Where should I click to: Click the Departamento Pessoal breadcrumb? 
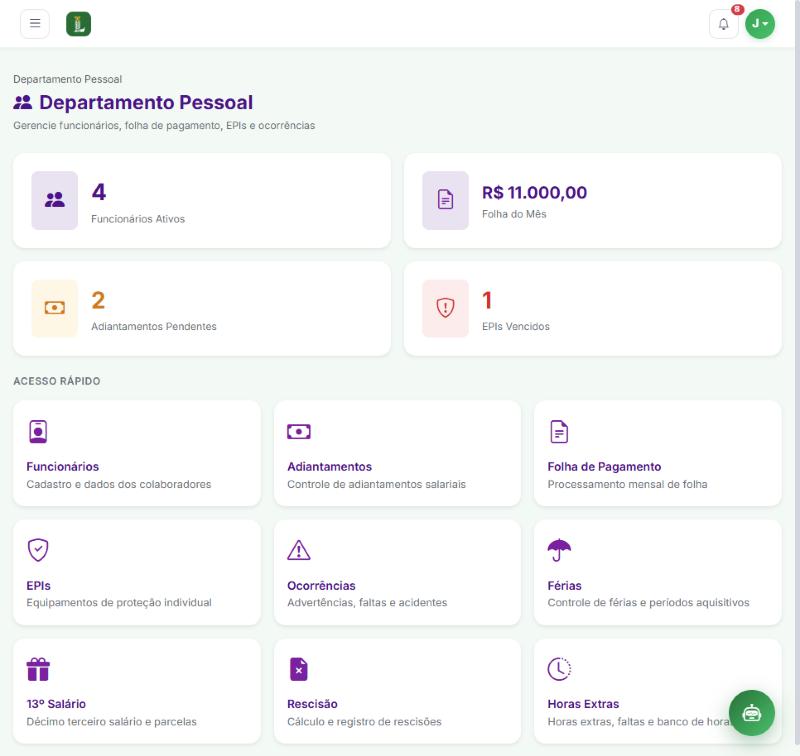[x=68, y=79]
